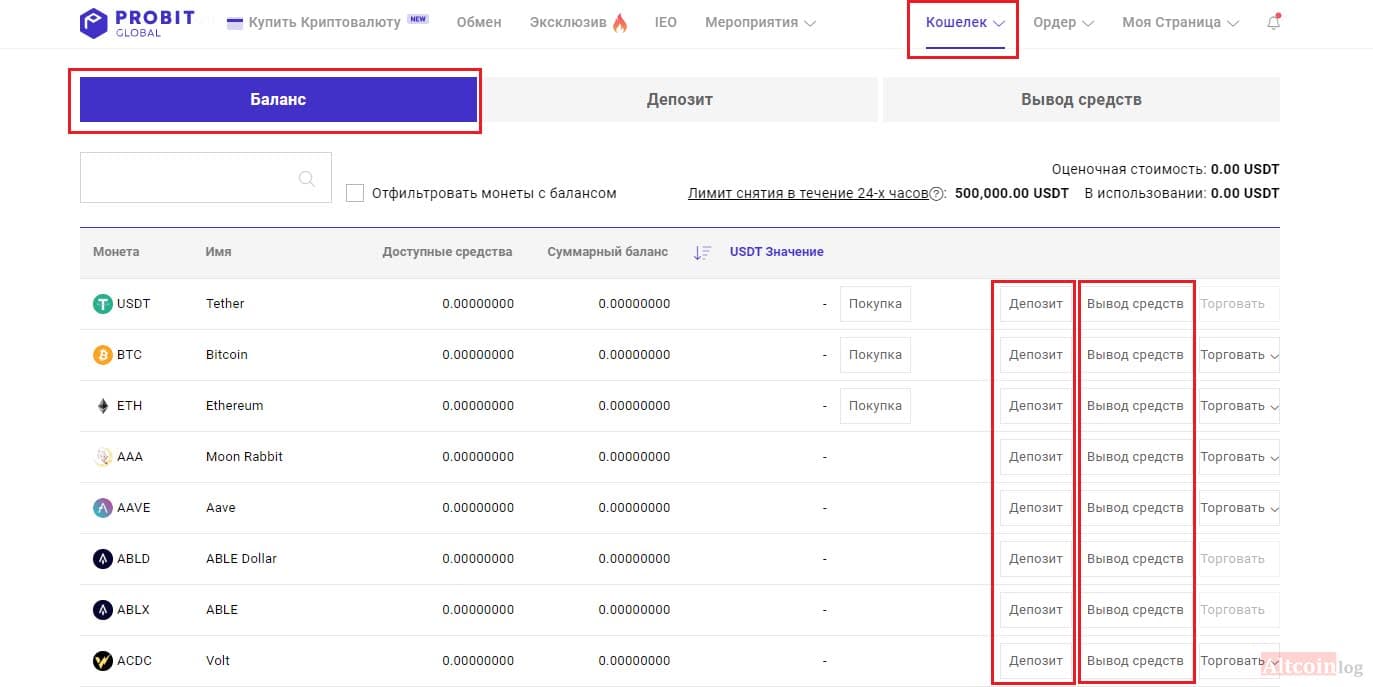Click the Bitcoin BTC coin icon
This screenshot has height=687, width=1373.
pos(102,355)
